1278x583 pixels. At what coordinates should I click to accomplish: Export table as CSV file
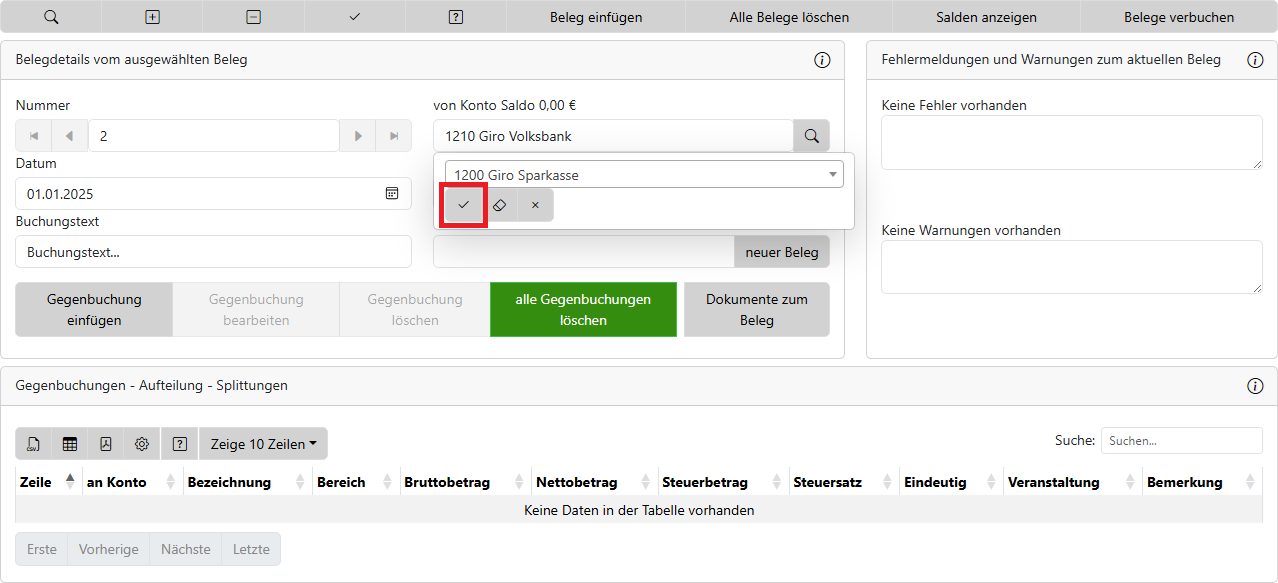pyautogui.click(x=34, y=444)
